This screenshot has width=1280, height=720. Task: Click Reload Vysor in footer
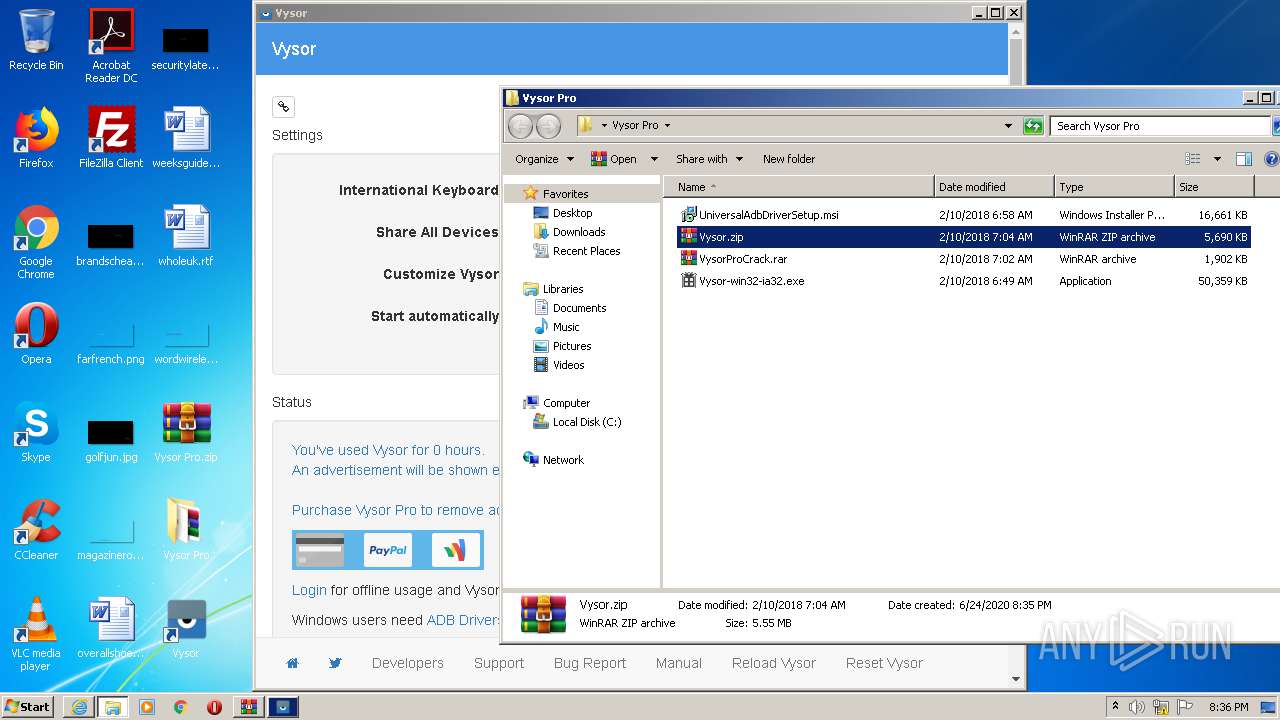click(x=774, y=663)
